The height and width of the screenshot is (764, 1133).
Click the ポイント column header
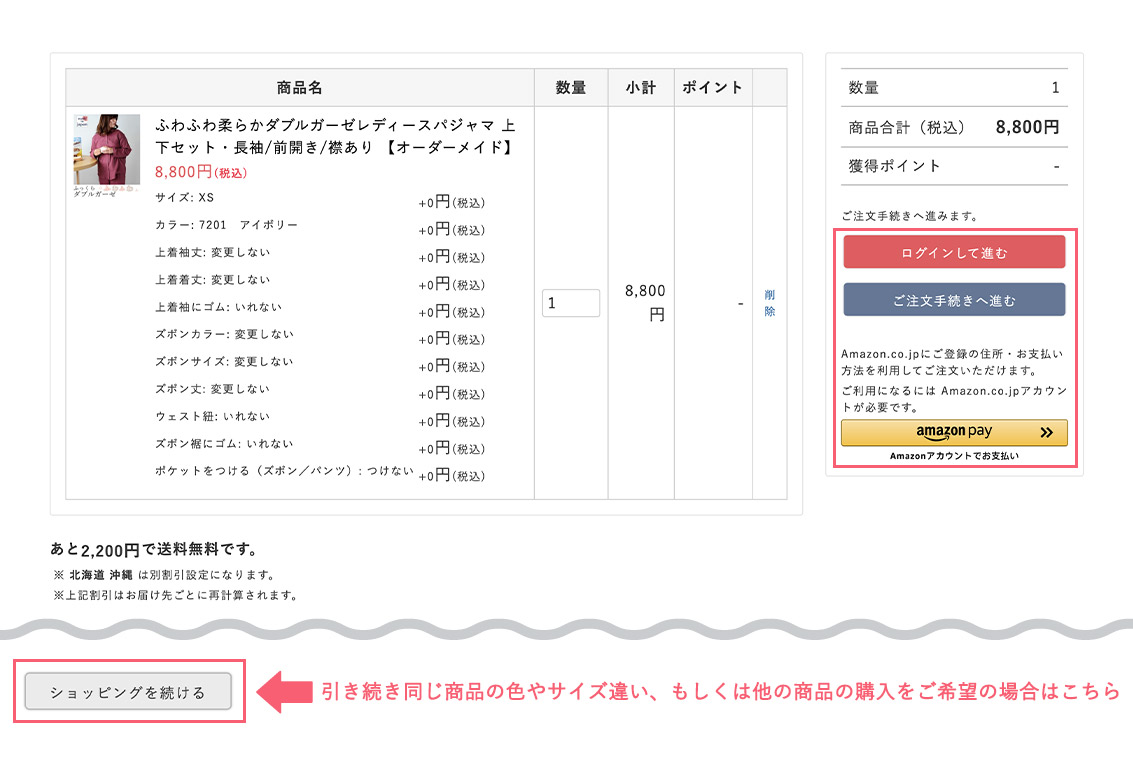click(713, 88)
